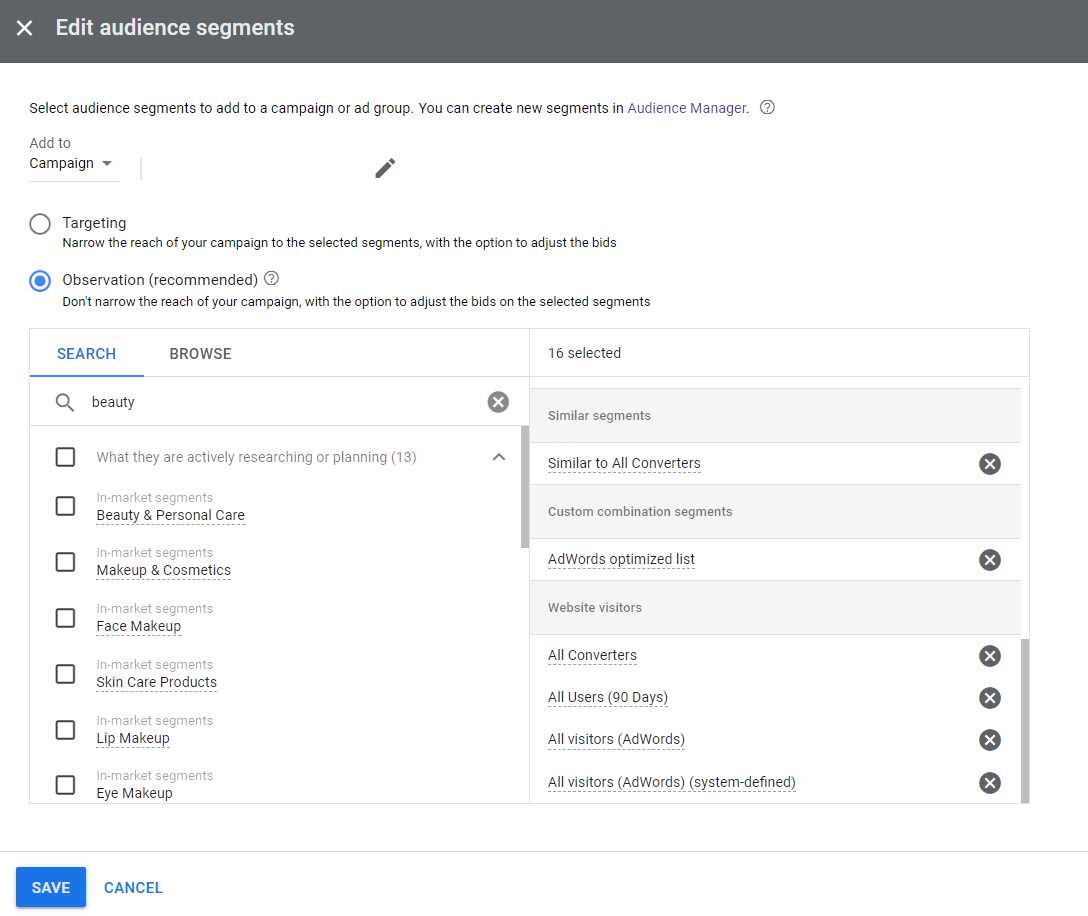Check the Skin Care Products checkbox
This screenshot has height=916, width=1088.
click(65, 674)
